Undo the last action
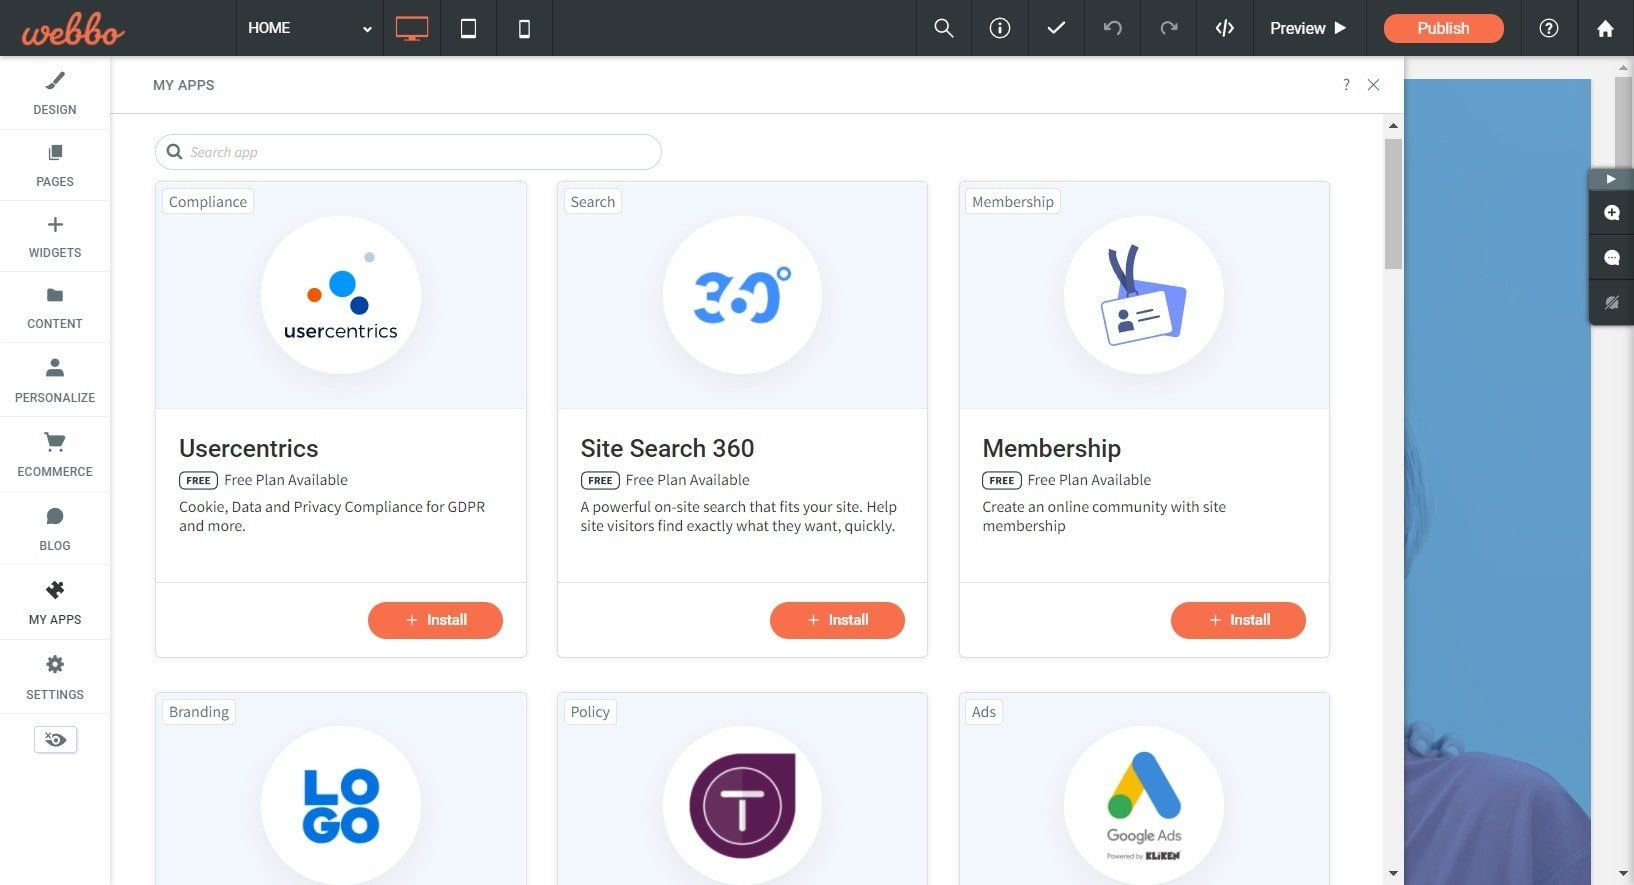Screen dimensions: 1634x885 1112,28
